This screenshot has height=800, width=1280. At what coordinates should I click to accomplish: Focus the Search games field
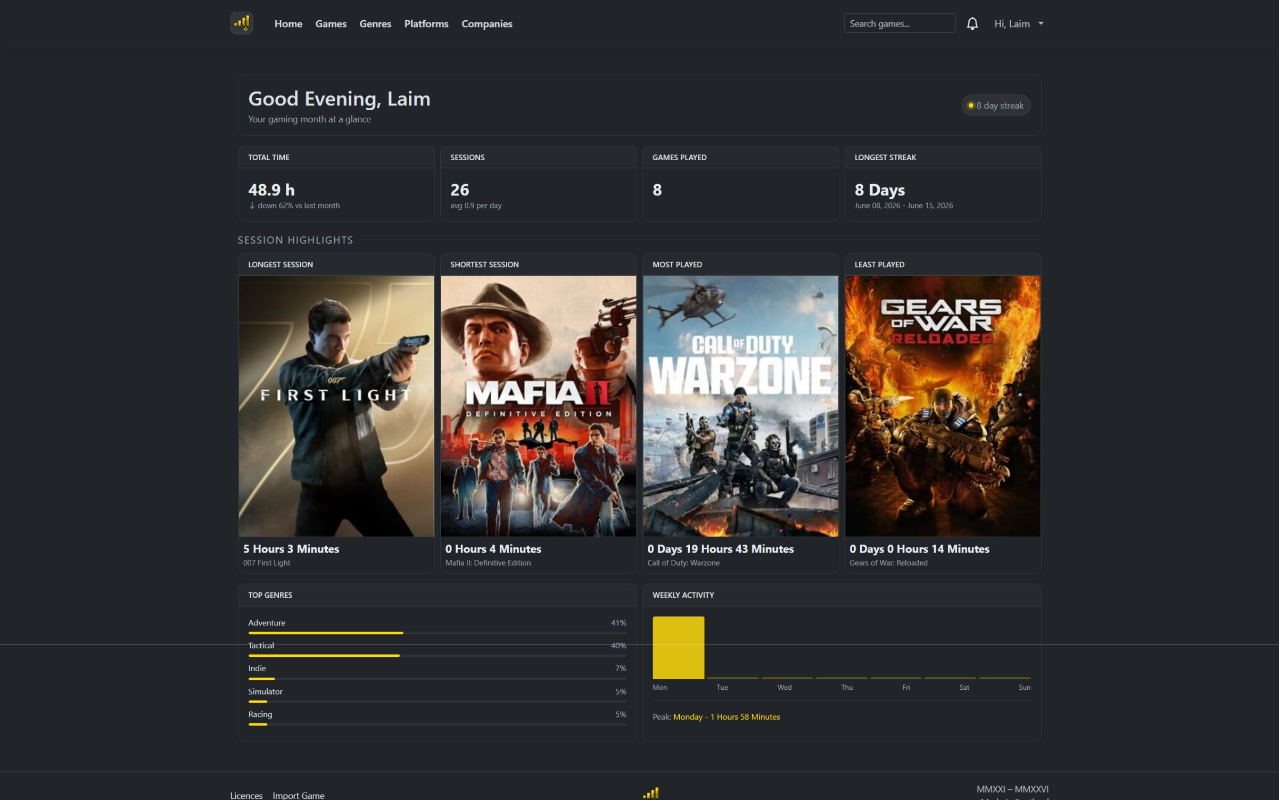[899, 23]
